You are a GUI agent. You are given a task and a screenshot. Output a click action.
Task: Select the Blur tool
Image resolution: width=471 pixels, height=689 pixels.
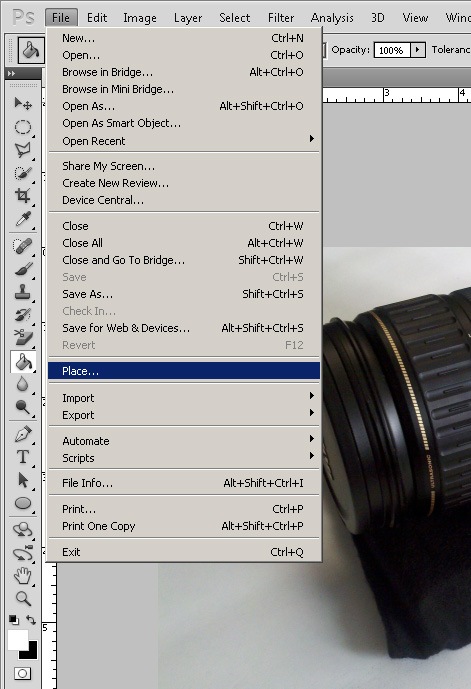[x=23, y=384]
